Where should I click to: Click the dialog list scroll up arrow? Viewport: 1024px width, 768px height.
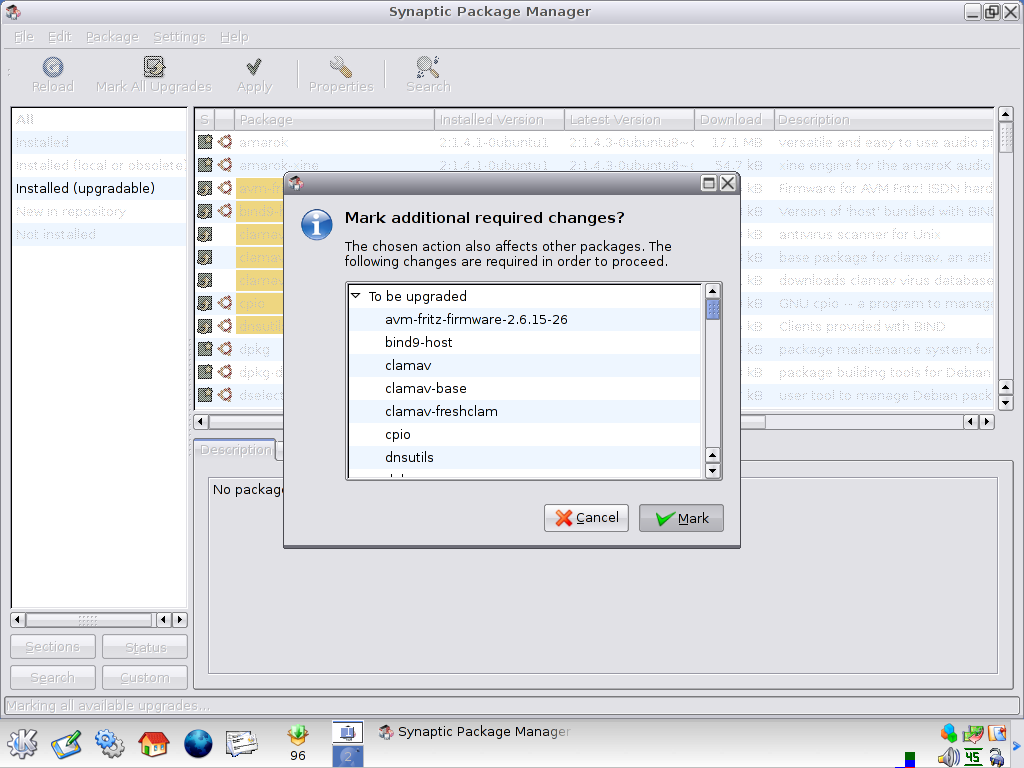point(713,291)
